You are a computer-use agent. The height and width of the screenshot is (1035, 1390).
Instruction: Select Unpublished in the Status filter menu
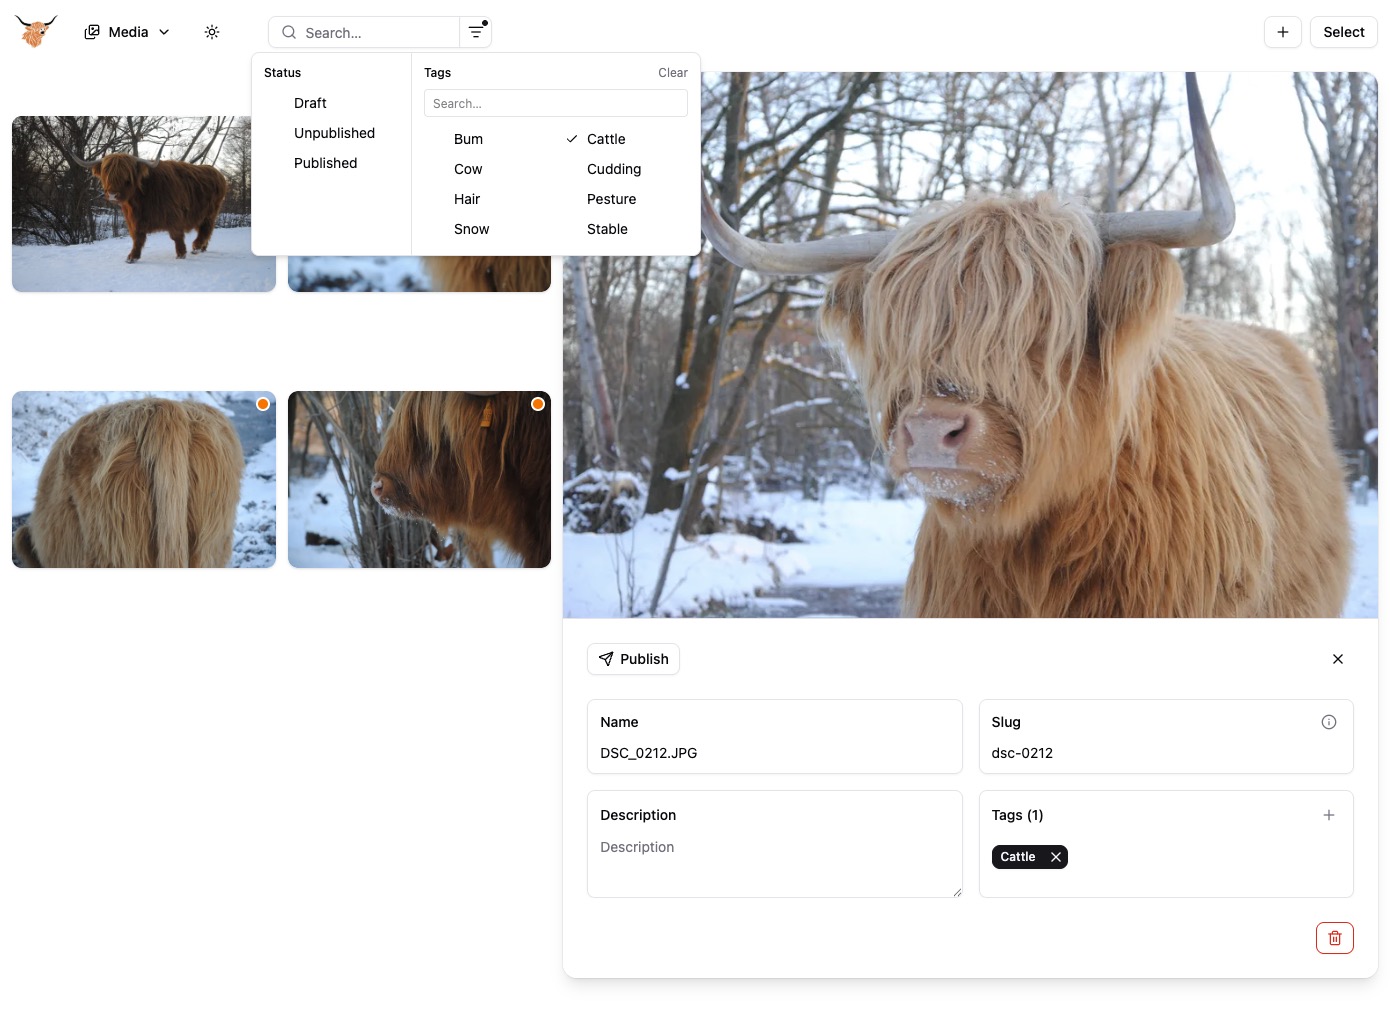(334, 133)
